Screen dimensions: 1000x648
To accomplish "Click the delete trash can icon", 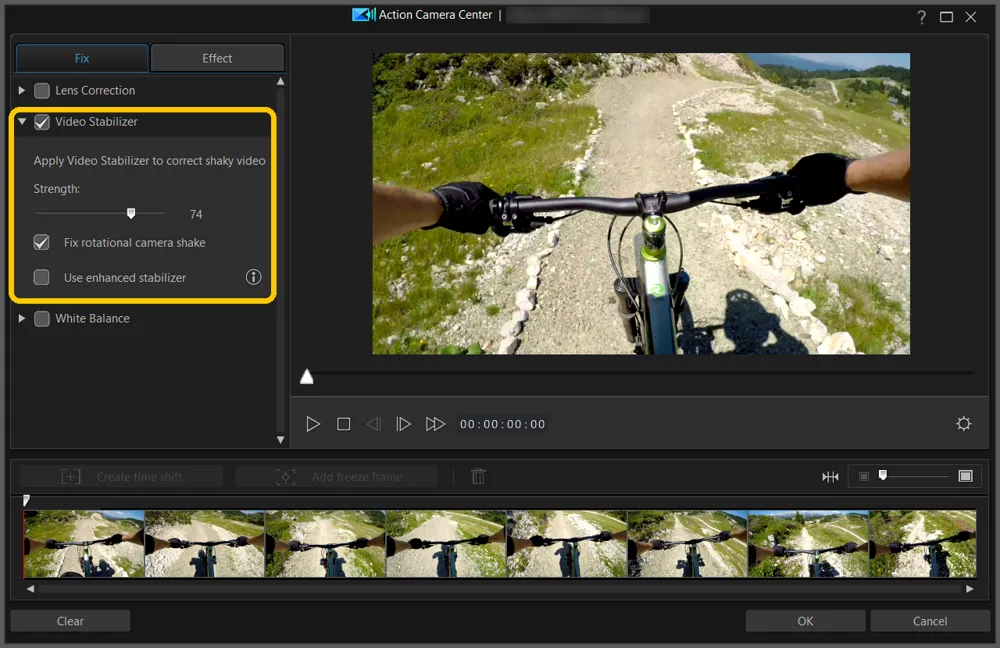I will [478, 476].
